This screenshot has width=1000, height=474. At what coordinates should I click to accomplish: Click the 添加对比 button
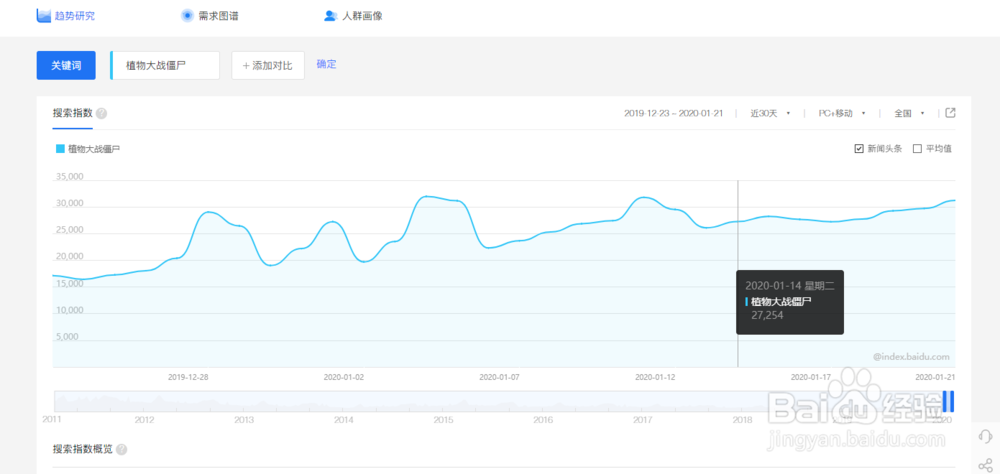click(x=268, y=65)
